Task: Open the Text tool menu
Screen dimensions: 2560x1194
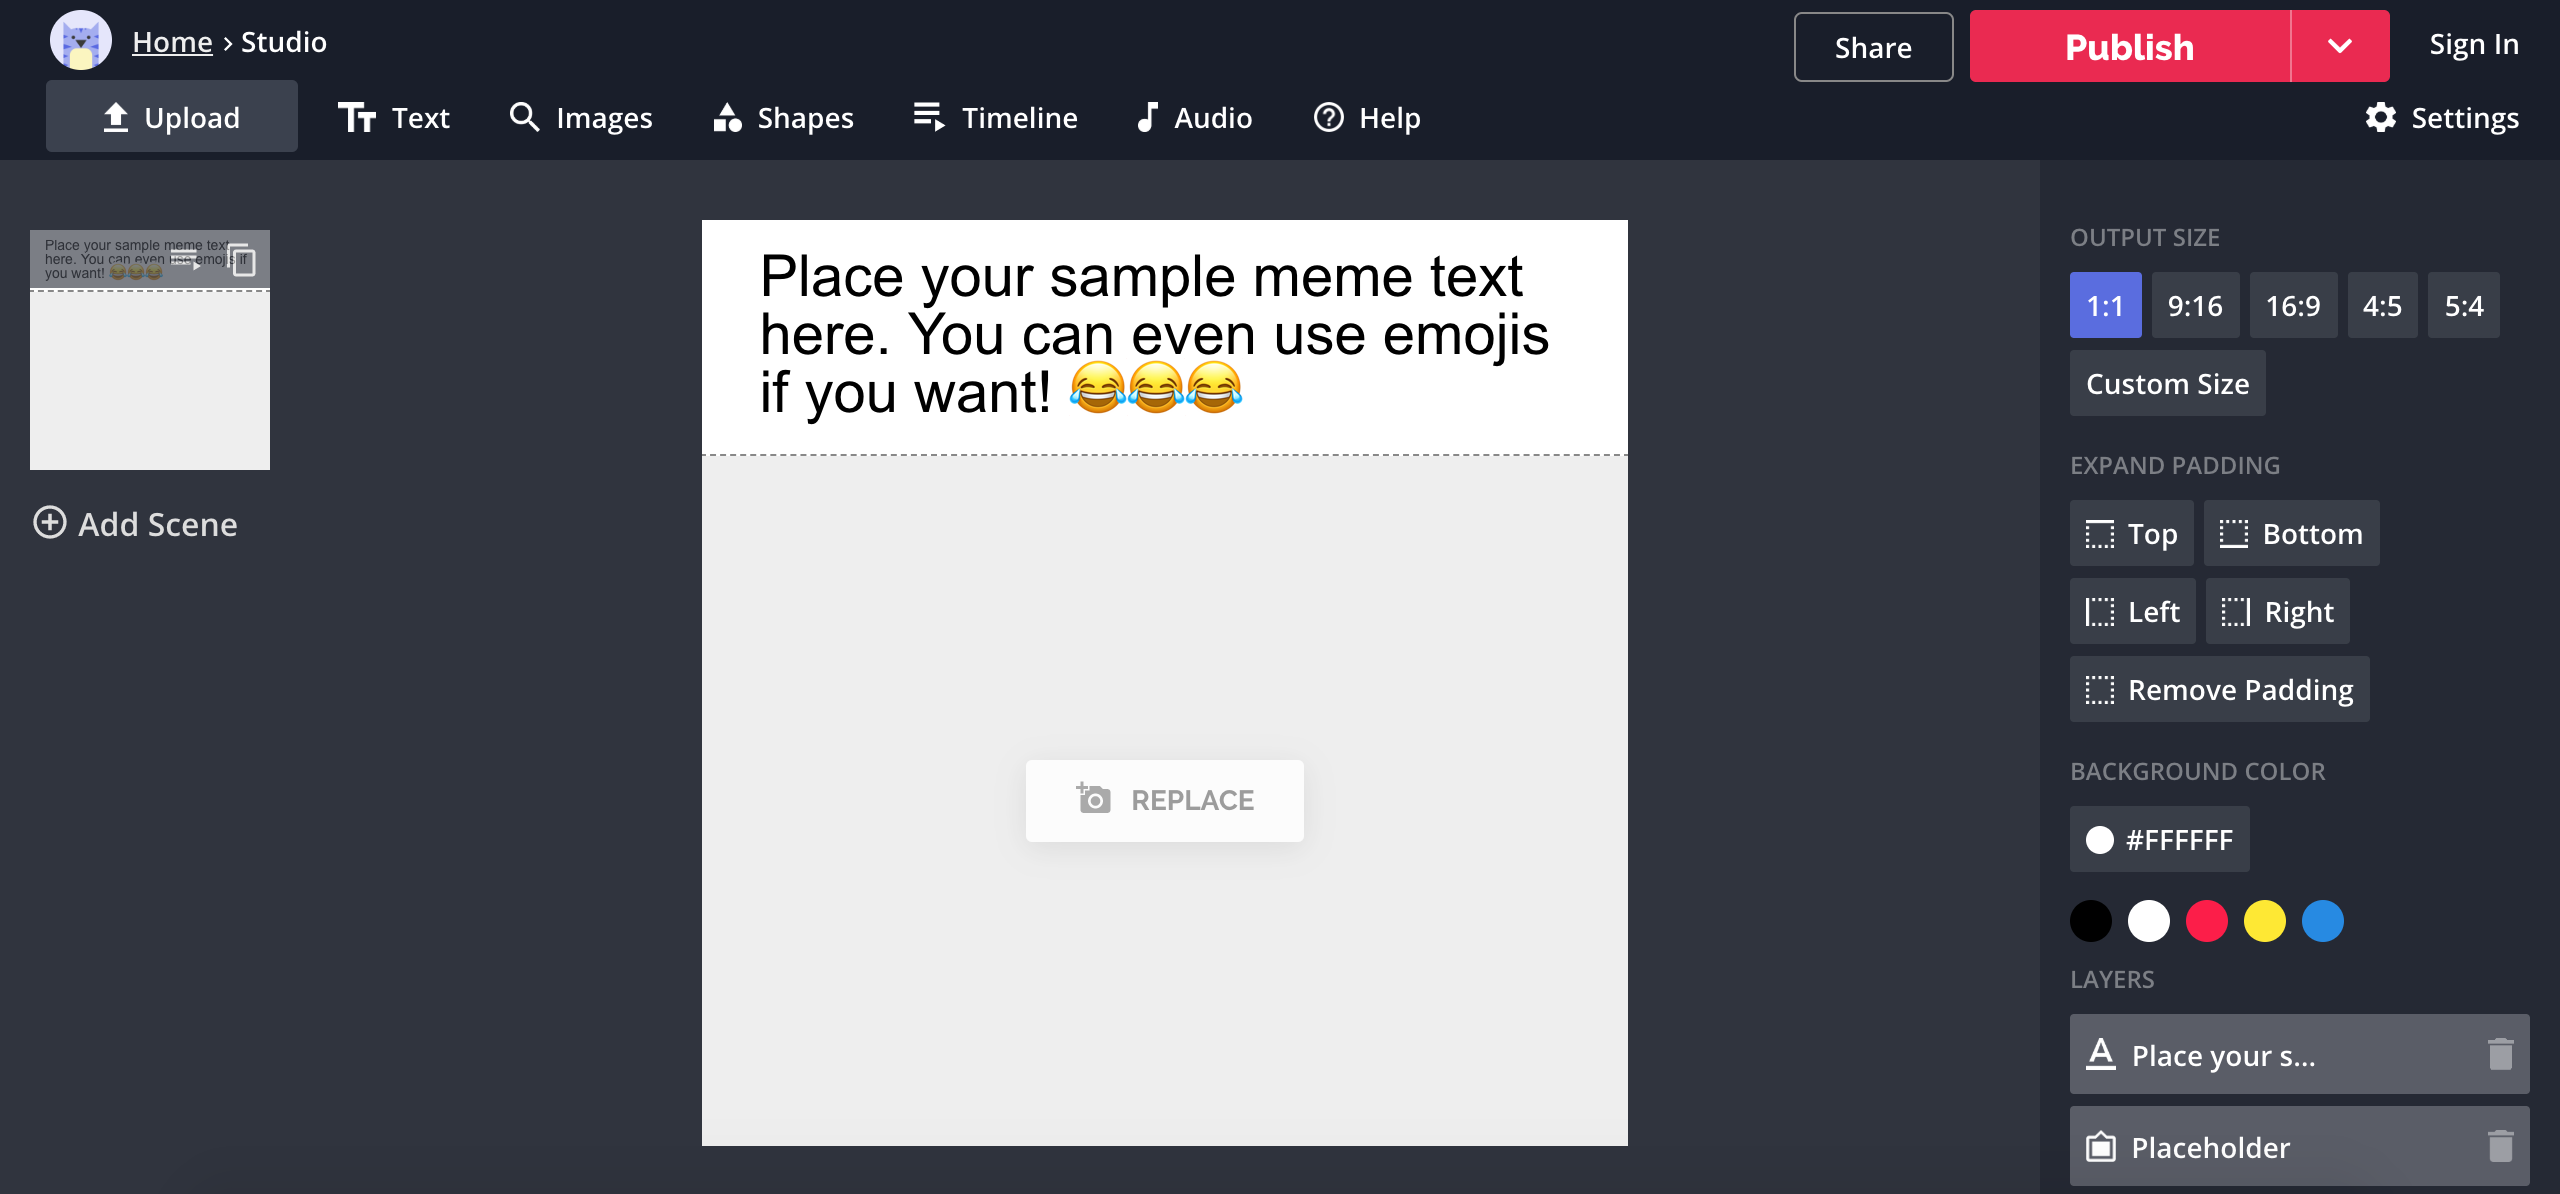Action: (x=394, y=118)
